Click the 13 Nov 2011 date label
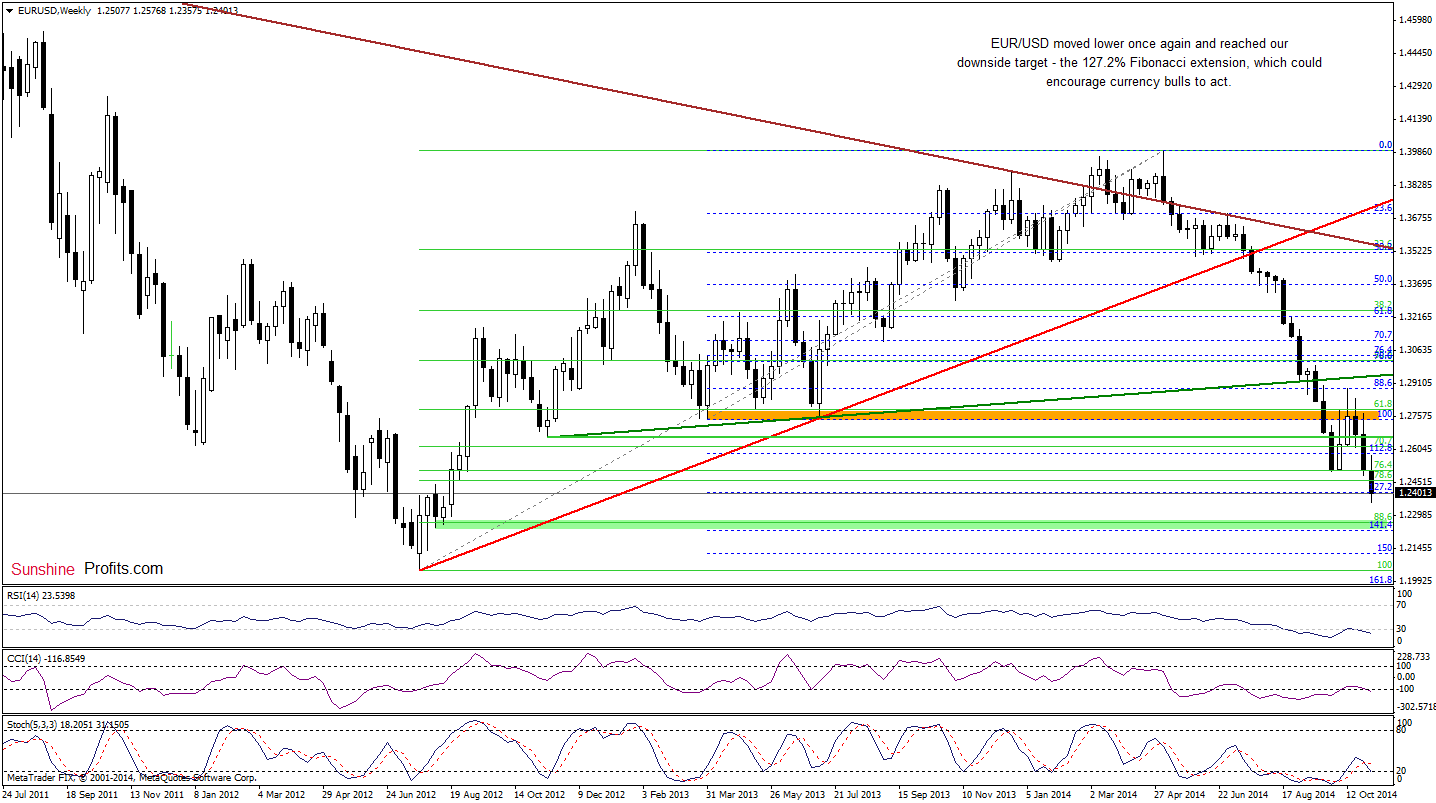Viewport: 1436px width, 803px height. click(x=157, y=794)
